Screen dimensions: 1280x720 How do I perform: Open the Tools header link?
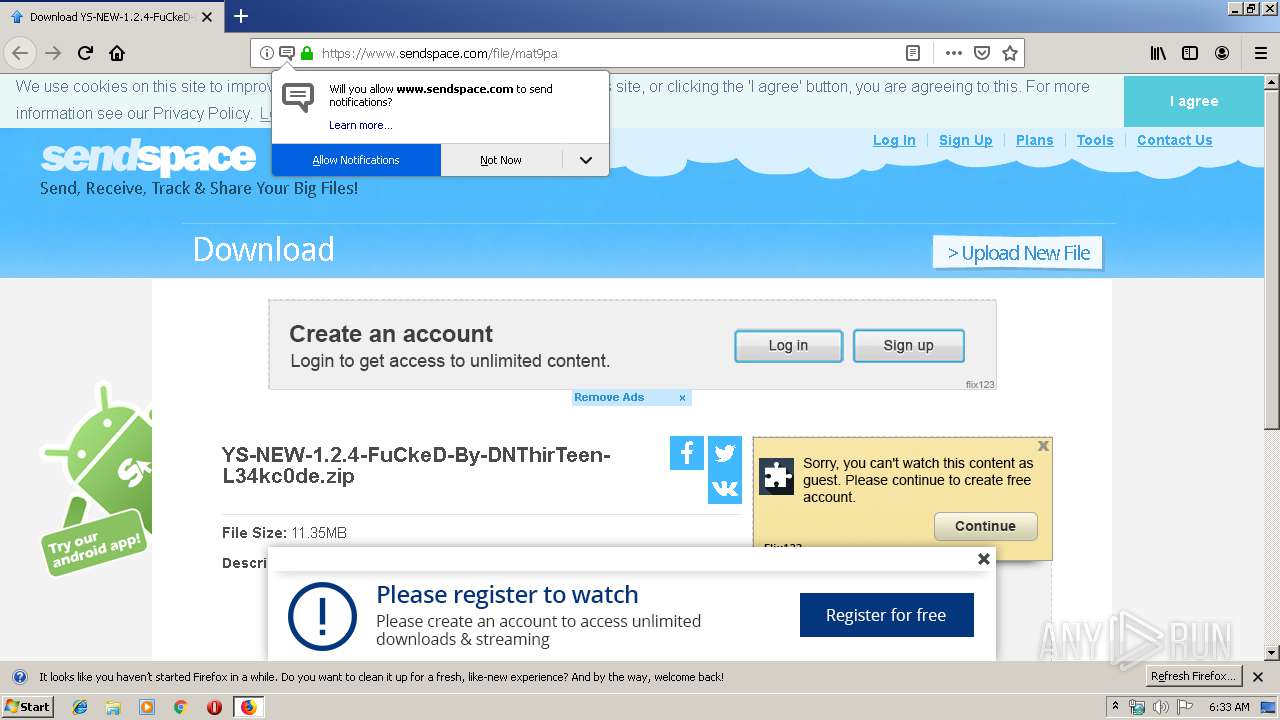click(1095, 140)
